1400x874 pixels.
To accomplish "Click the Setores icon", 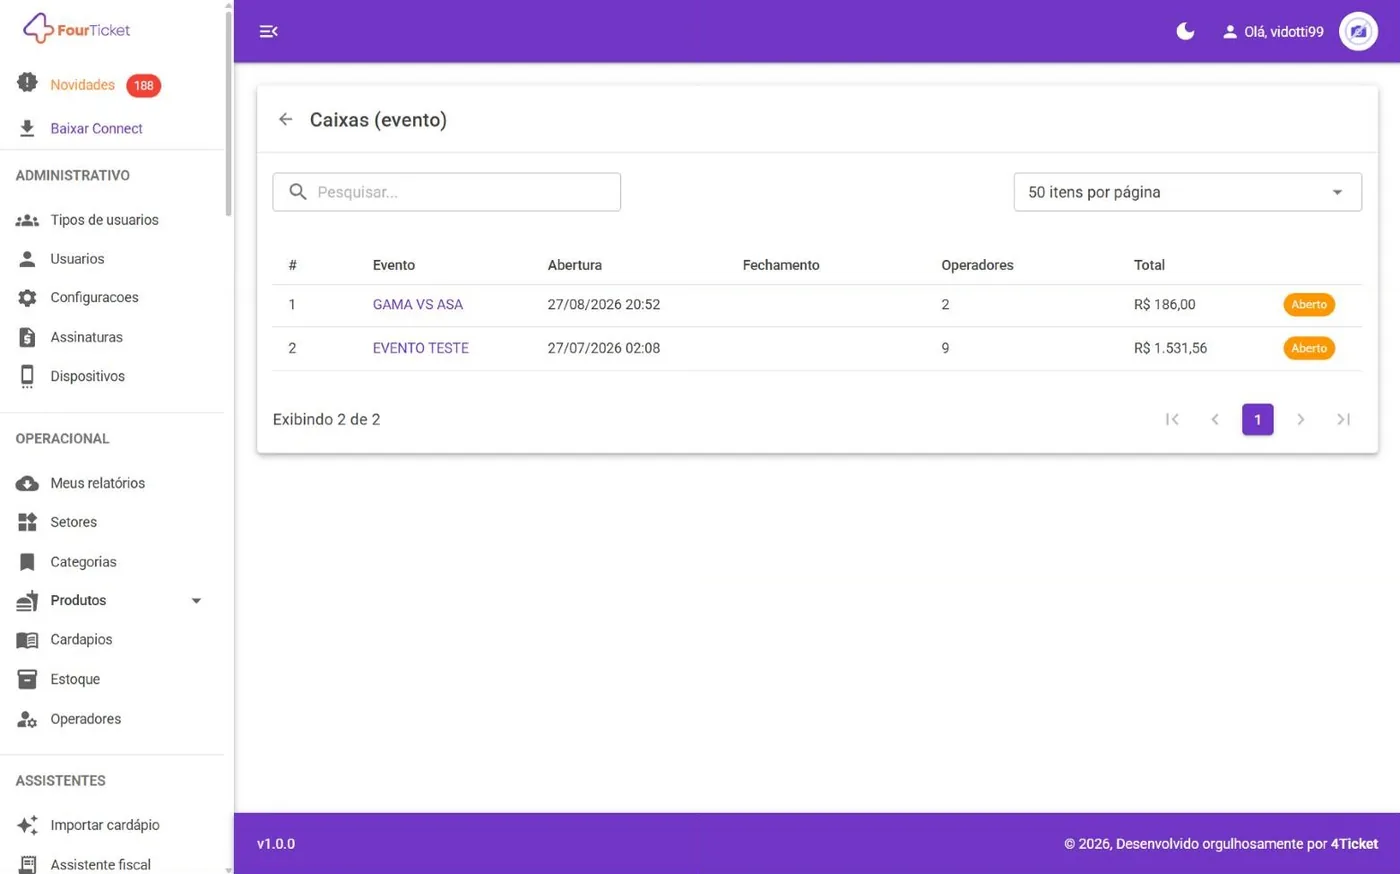I will click(27, 522).
